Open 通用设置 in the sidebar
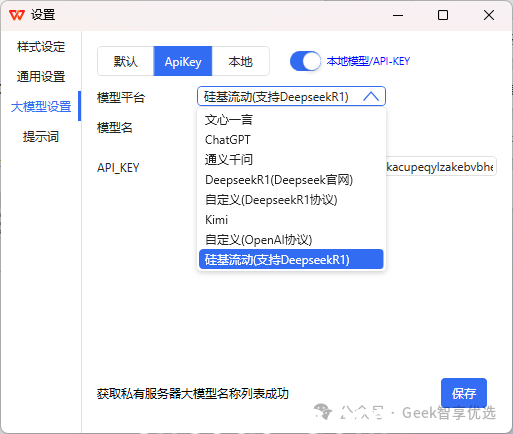513x434 pixels. click(x=41, y=77)
